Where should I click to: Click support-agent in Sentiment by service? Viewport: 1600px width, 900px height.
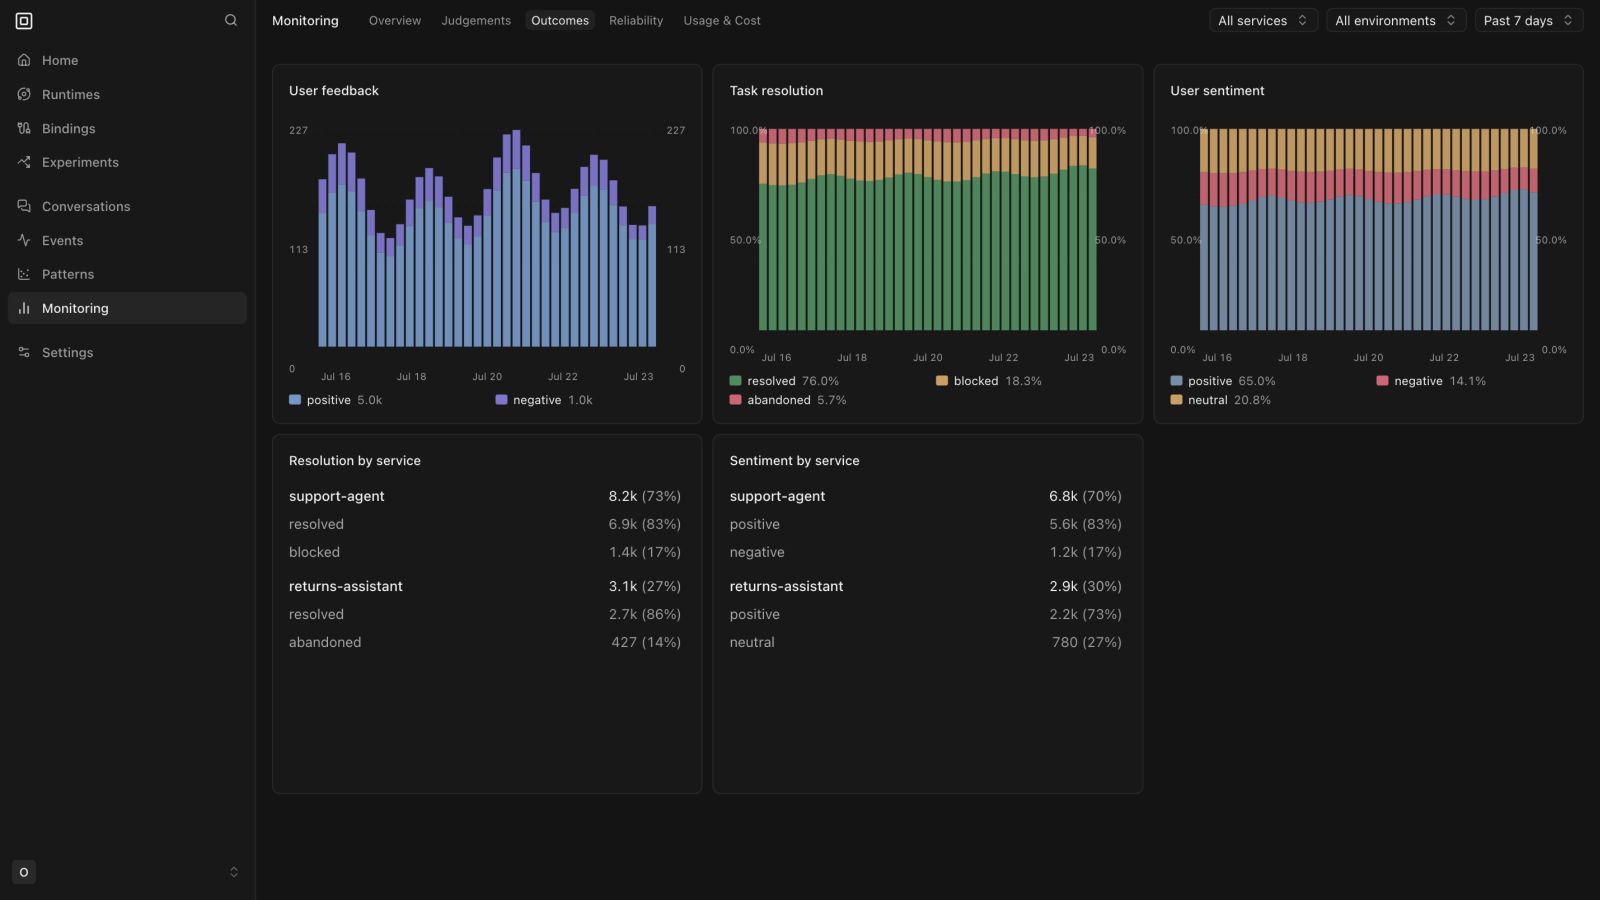(777, 496)
